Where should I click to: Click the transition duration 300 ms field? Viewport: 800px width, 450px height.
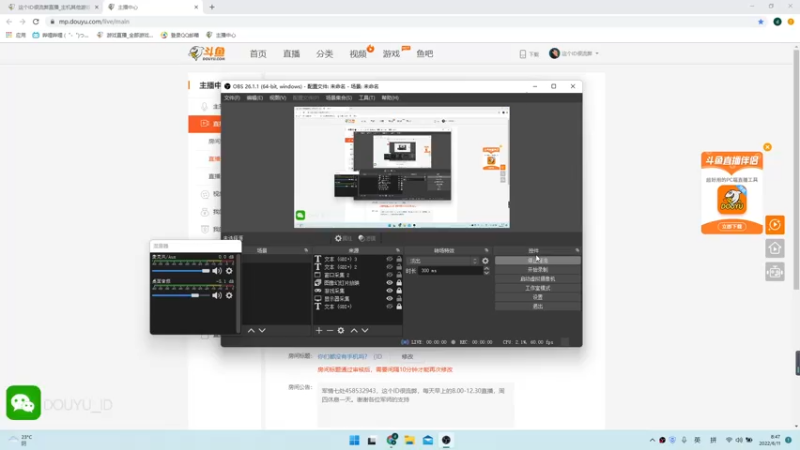pos(450,271)
